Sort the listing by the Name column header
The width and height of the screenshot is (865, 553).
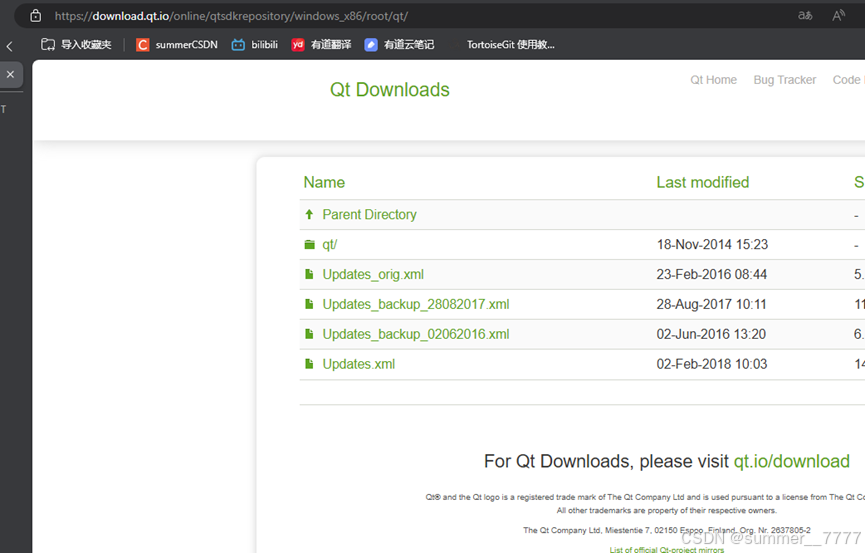(324, 182)
